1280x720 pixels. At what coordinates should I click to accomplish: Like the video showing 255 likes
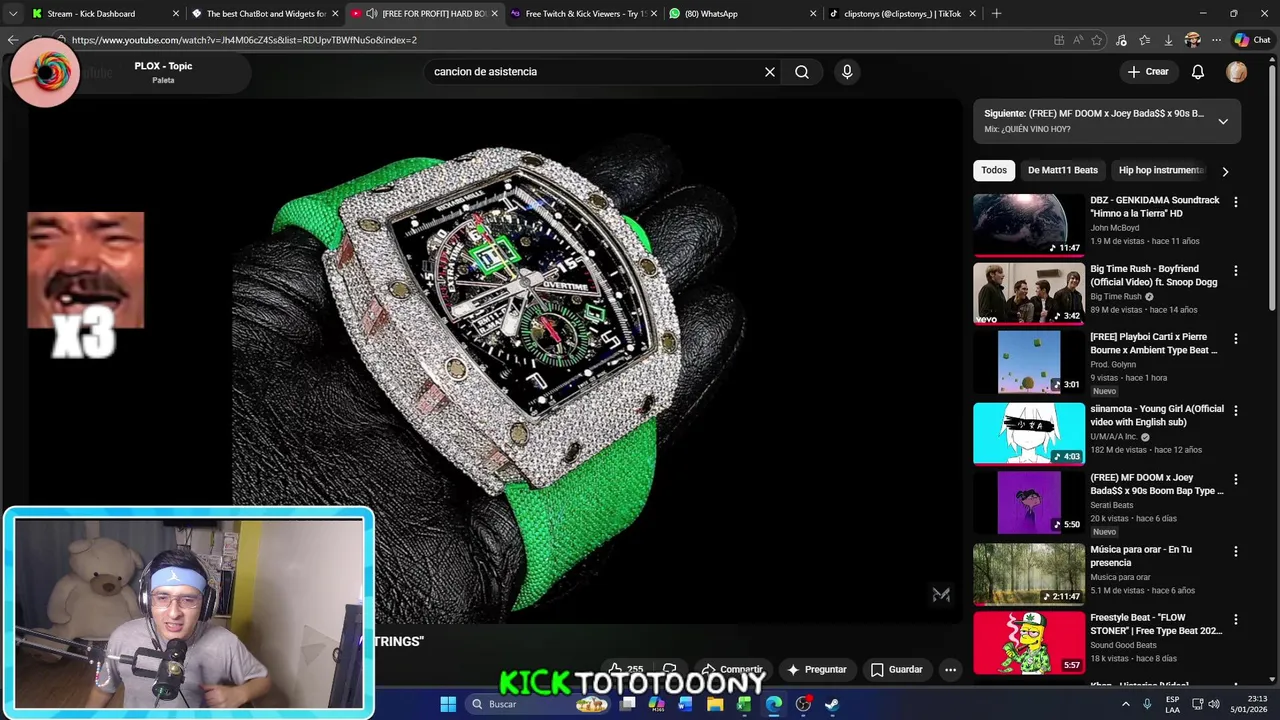click(626, 669)
